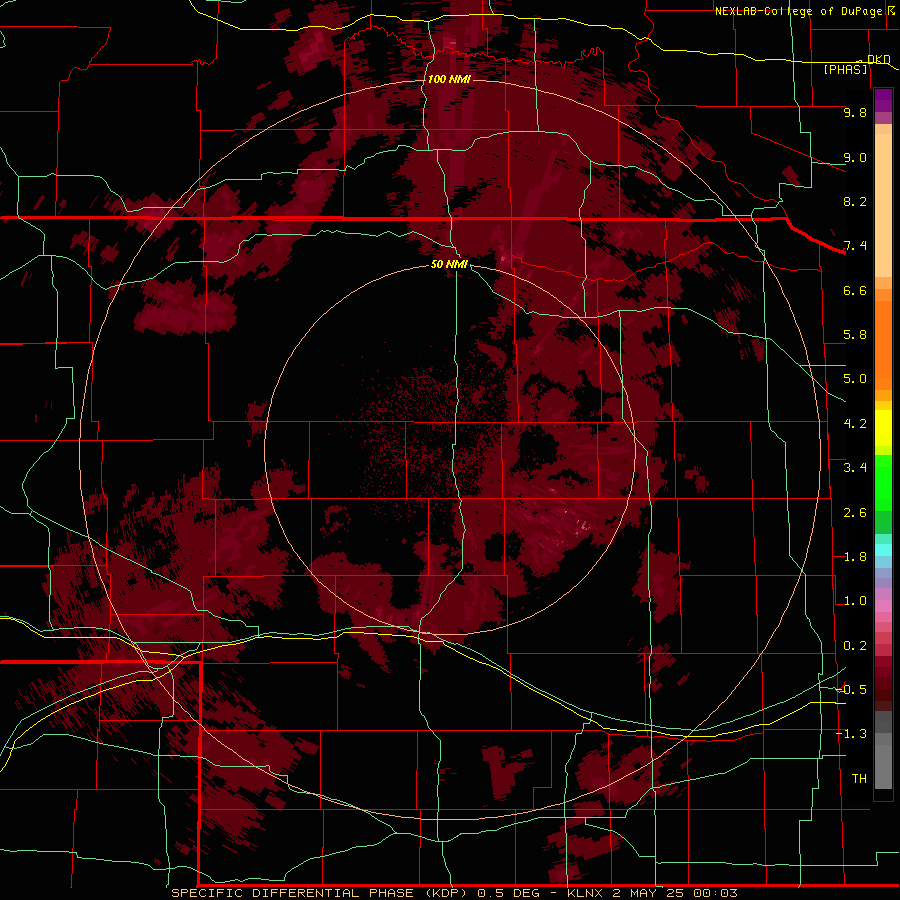Click the DKD label near the color bar
The width and height of the screenshot is (900, 900).
coord(878,59)
